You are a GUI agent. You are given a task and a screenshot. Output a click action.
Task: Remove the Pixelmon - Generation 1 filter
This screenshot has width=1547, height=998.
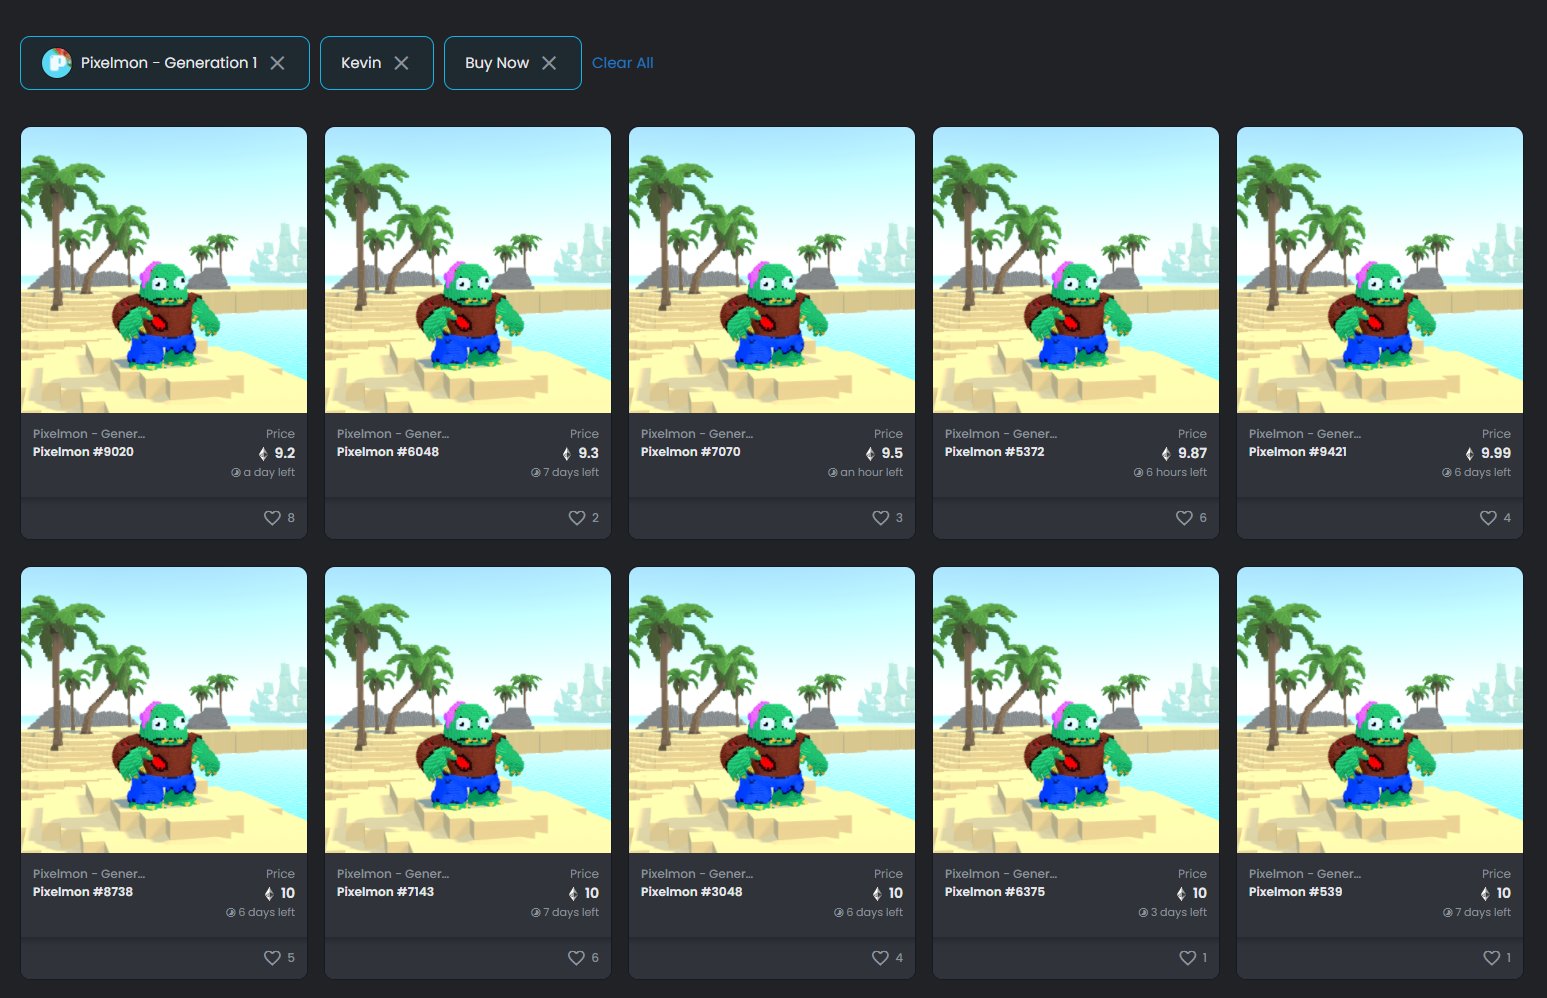pos(278,63)
